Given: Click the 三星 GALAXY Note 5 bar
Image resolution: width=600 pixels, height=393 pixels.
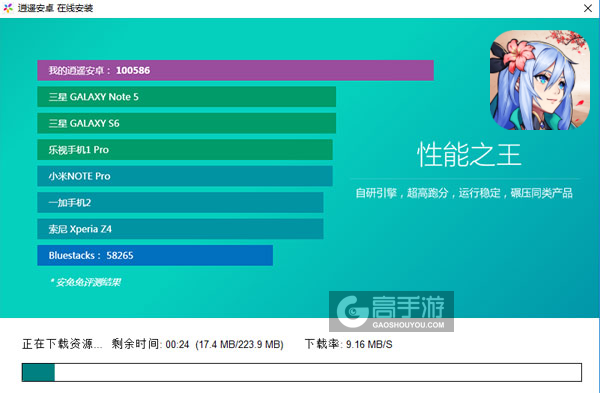Looking at the screenshot, I should [187, 97].
